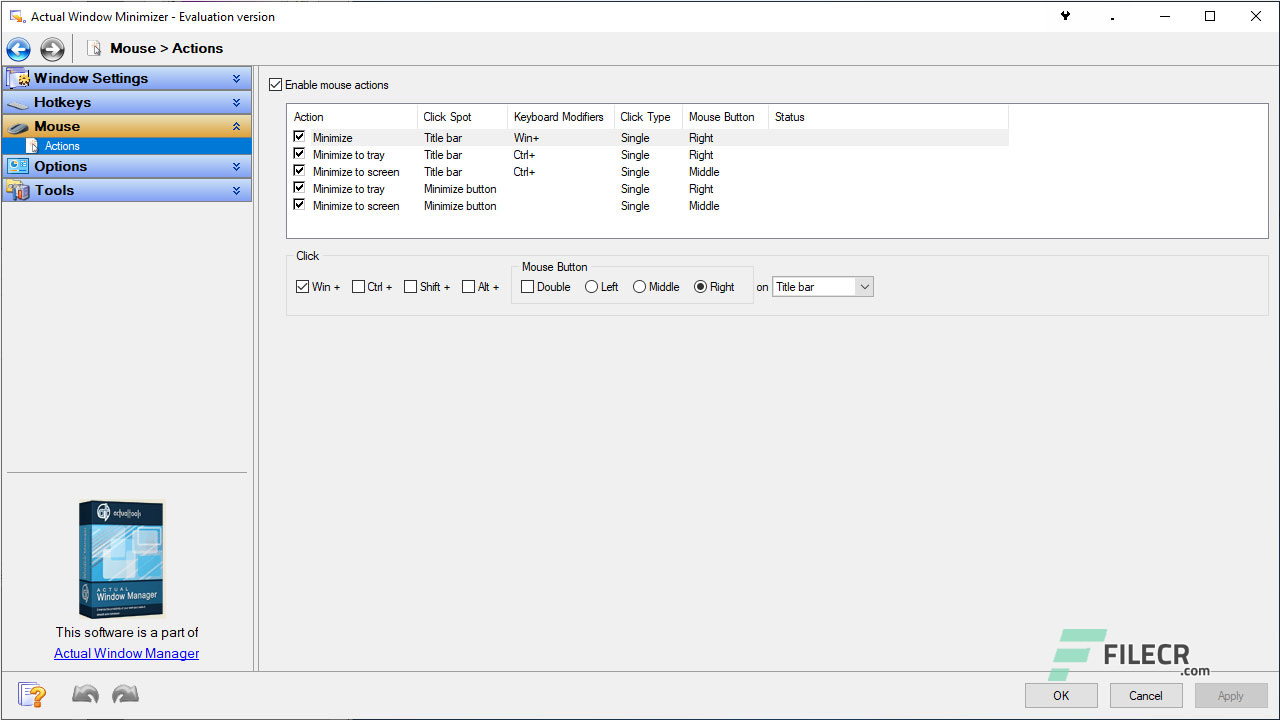Image resolution: width=1280 pixels, height=720 pixels.
Task: Click the pin icon in title bar
Action: [x=1066, y=16]
